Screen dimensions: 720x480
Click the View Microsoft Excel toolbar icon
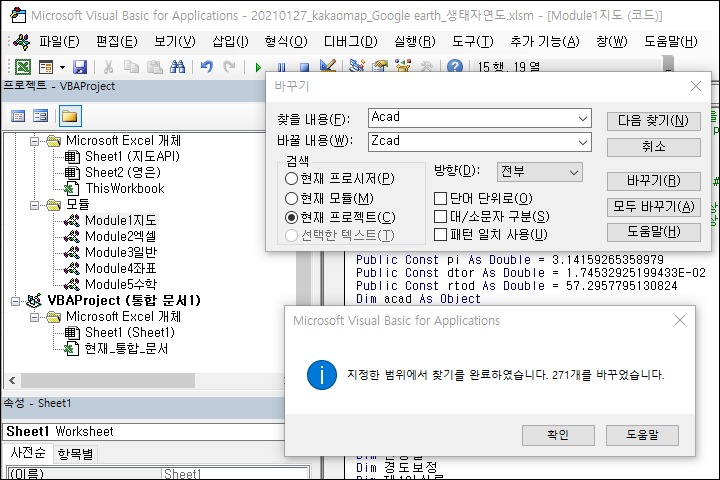coord(22,67)
